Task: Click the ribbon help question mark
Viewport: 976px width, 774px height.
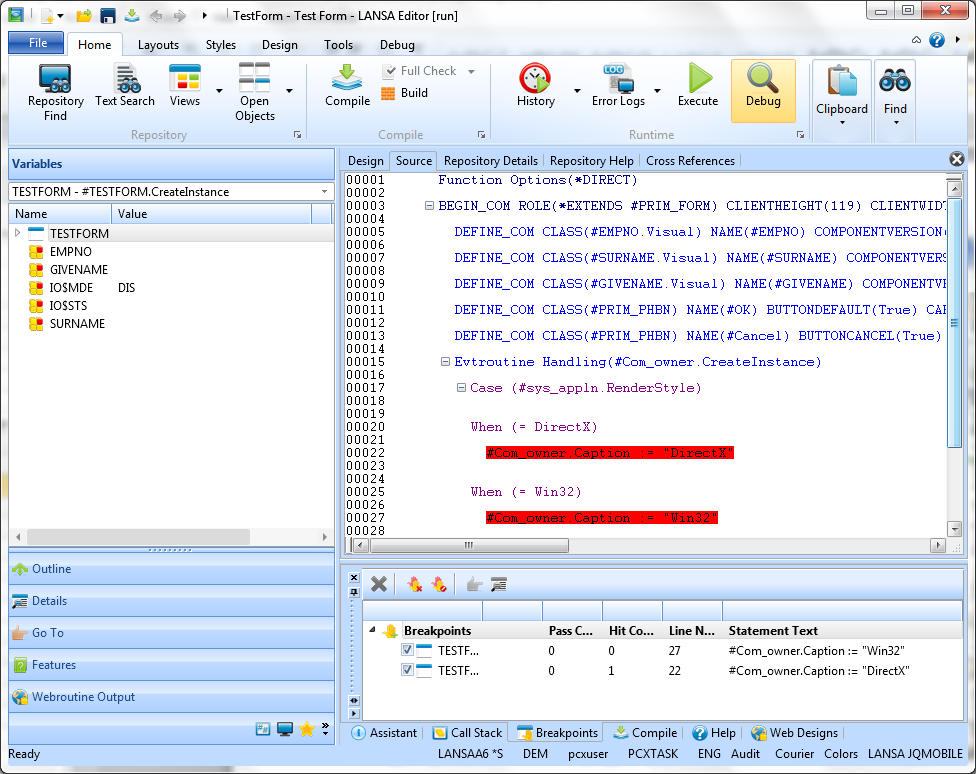Action: point(936,40)
